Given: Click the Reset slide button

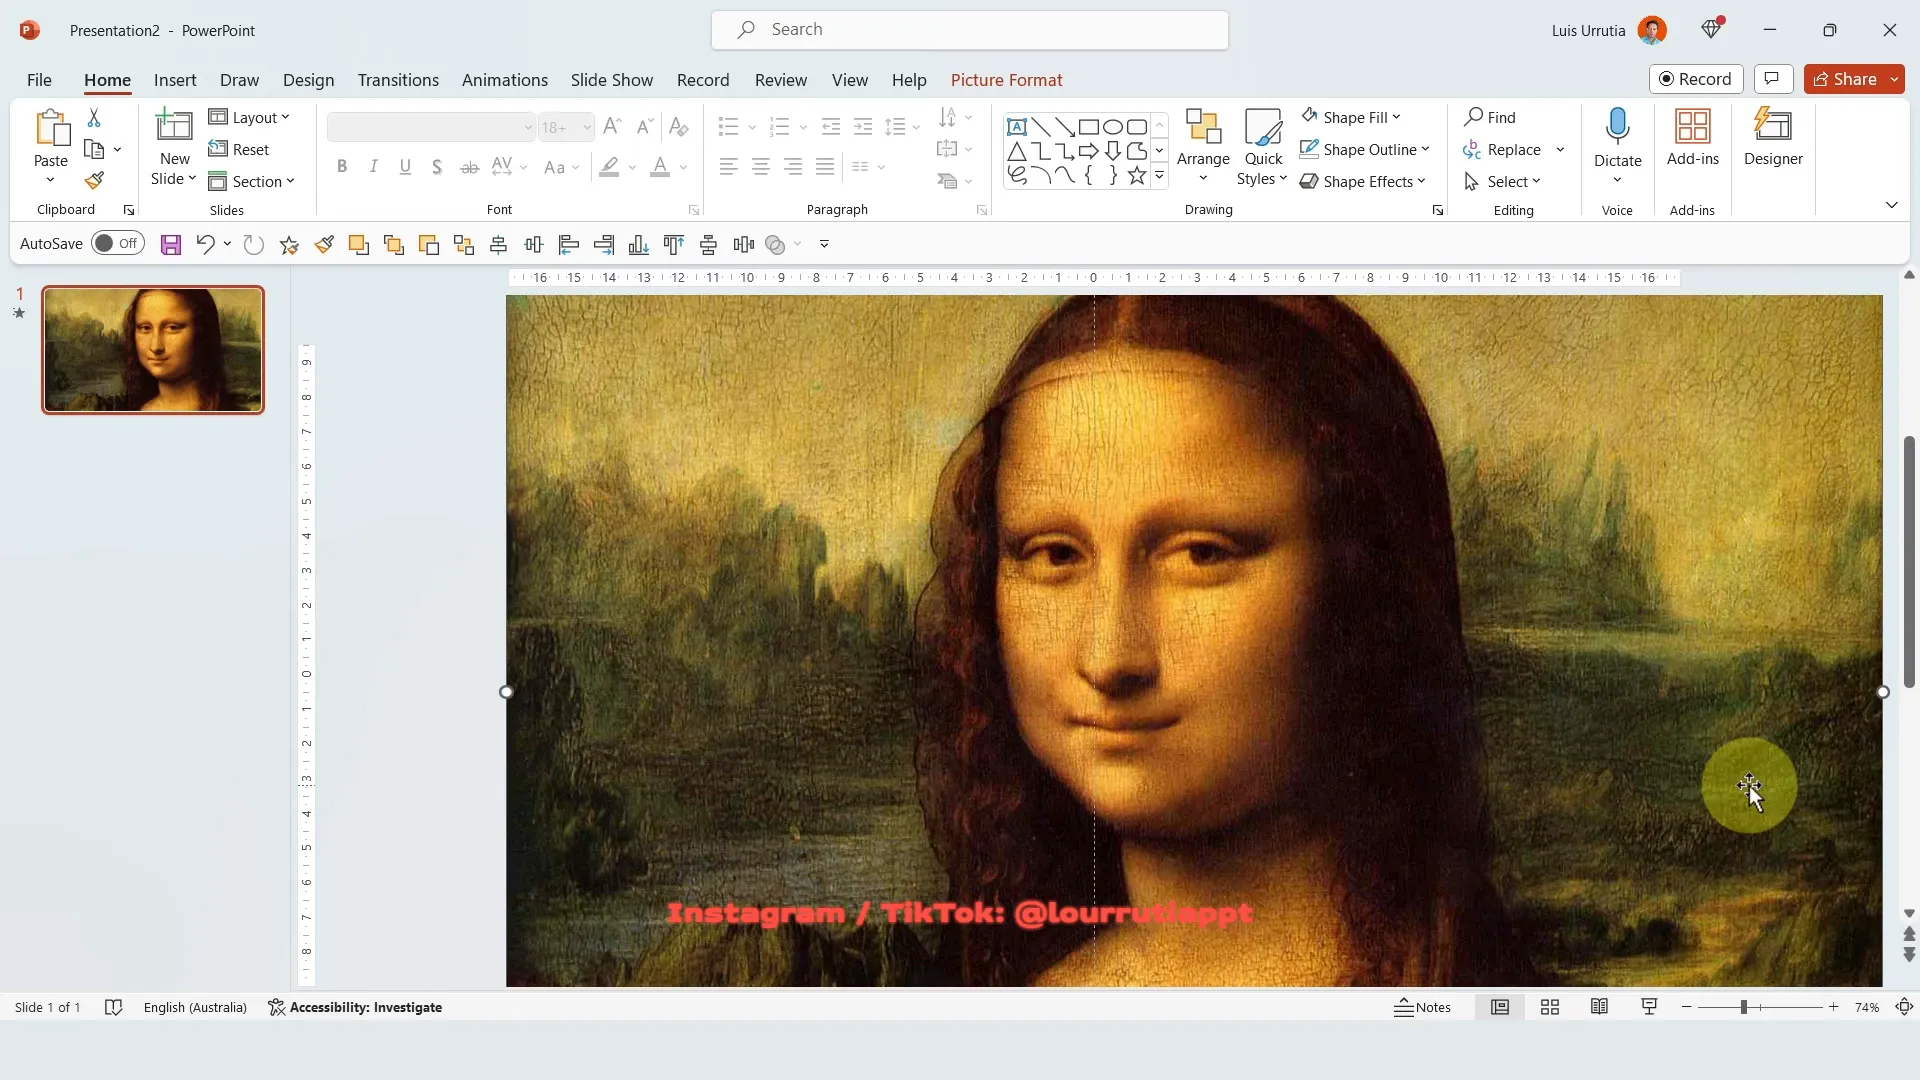Looking at the screenshot, I should [239, 150].
